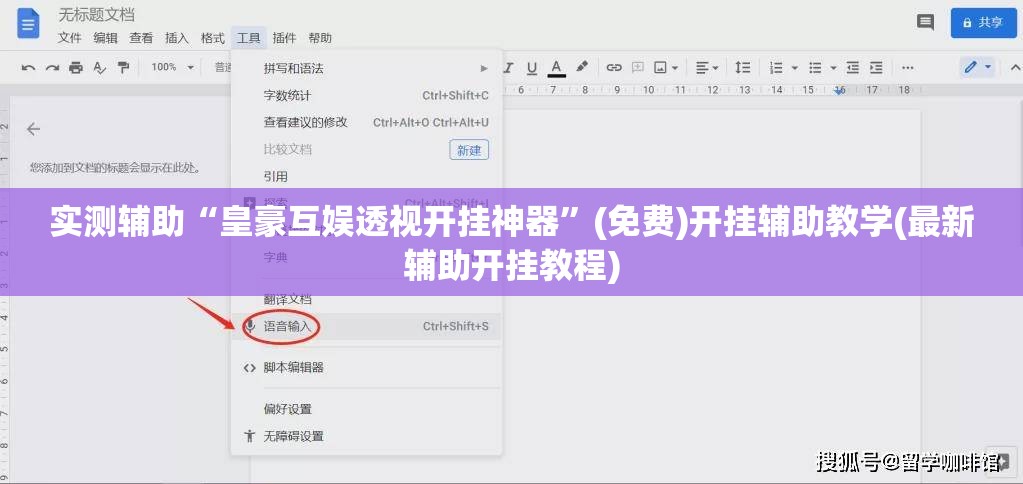Select the paint format roller icon
This screenshot has width=1023, height=484.
pos(123,67)
